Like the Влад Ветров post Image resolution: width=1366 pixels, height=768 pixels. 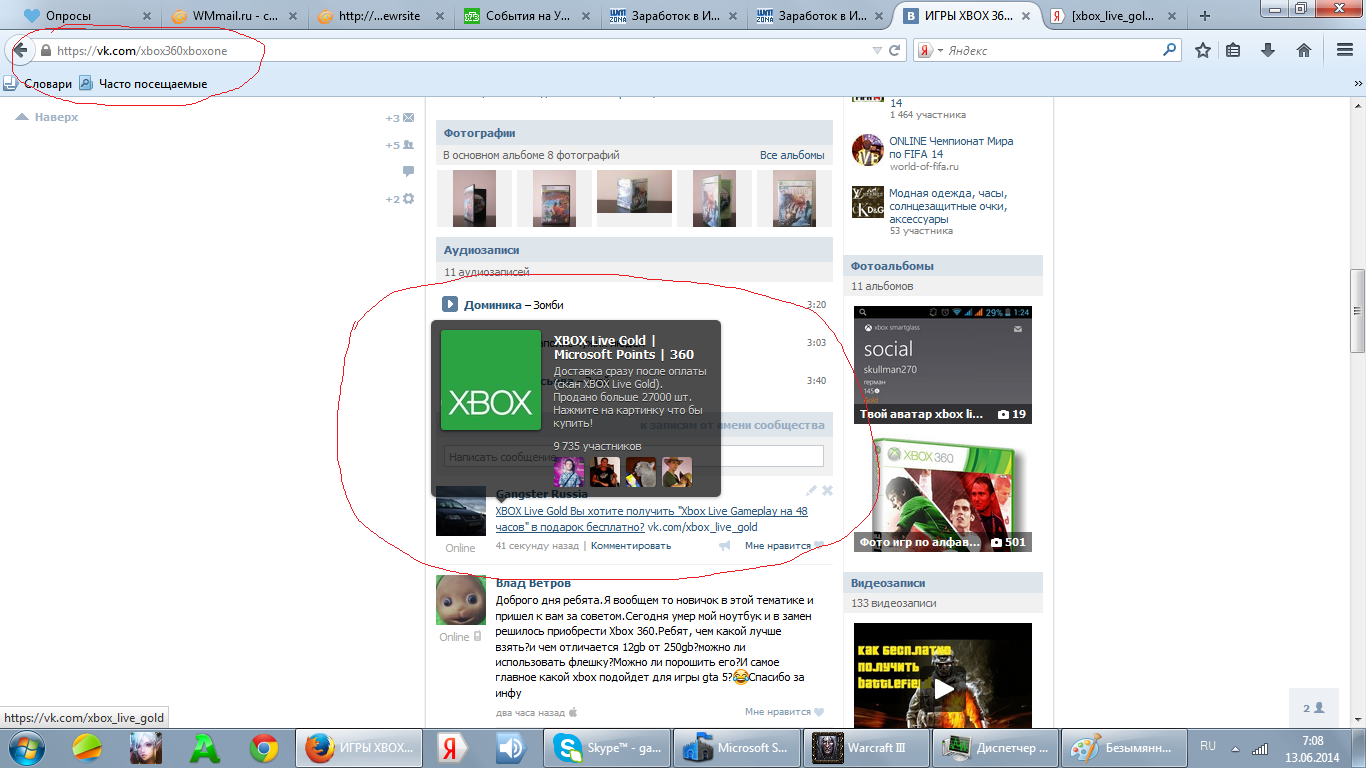[784, 712]
